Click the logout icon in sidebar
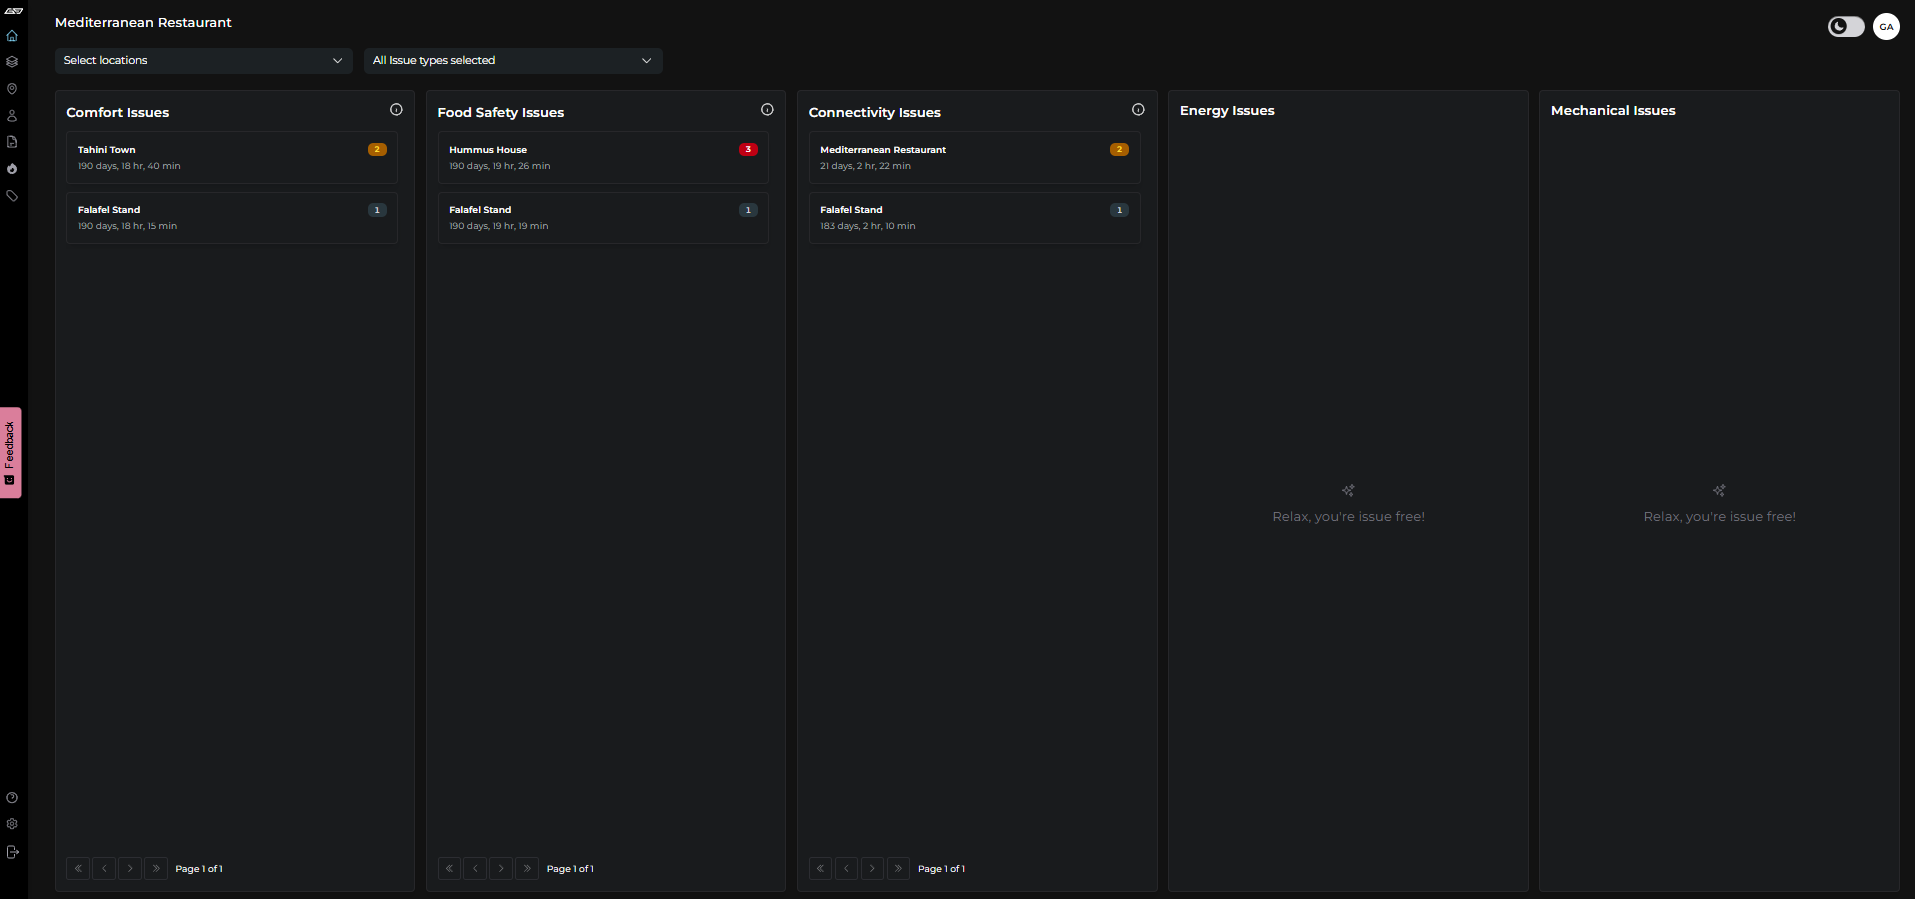The image size is (1915, 899). coord(12,852)
